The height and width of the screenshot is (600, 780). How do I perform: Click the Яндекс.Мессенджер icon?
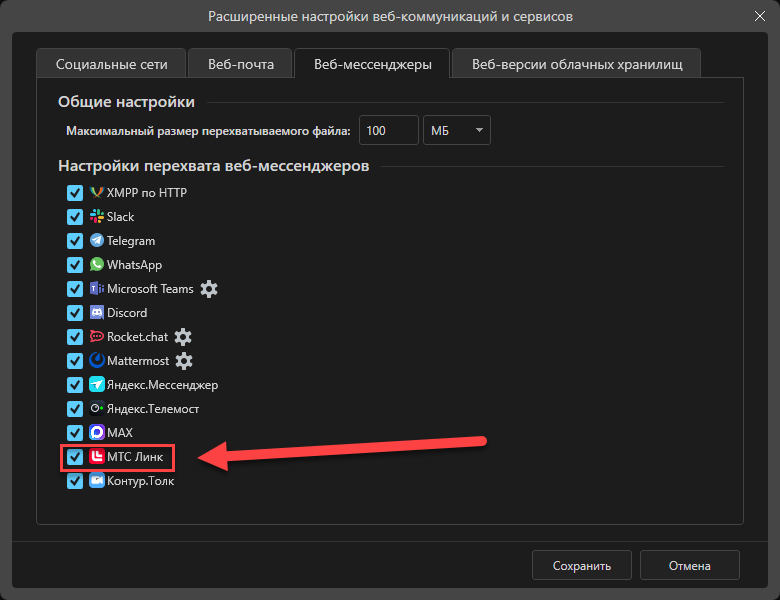click(x=97, y=385)
